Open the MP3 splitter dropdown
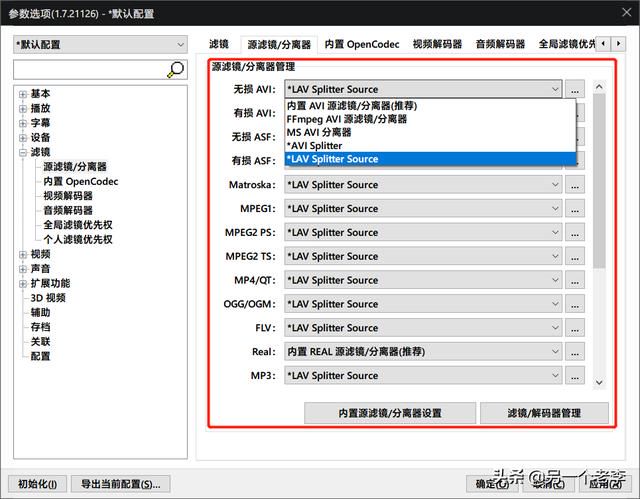Image resolution: width=640 pixels, height=499 pixels. click(x=423, y=376)
